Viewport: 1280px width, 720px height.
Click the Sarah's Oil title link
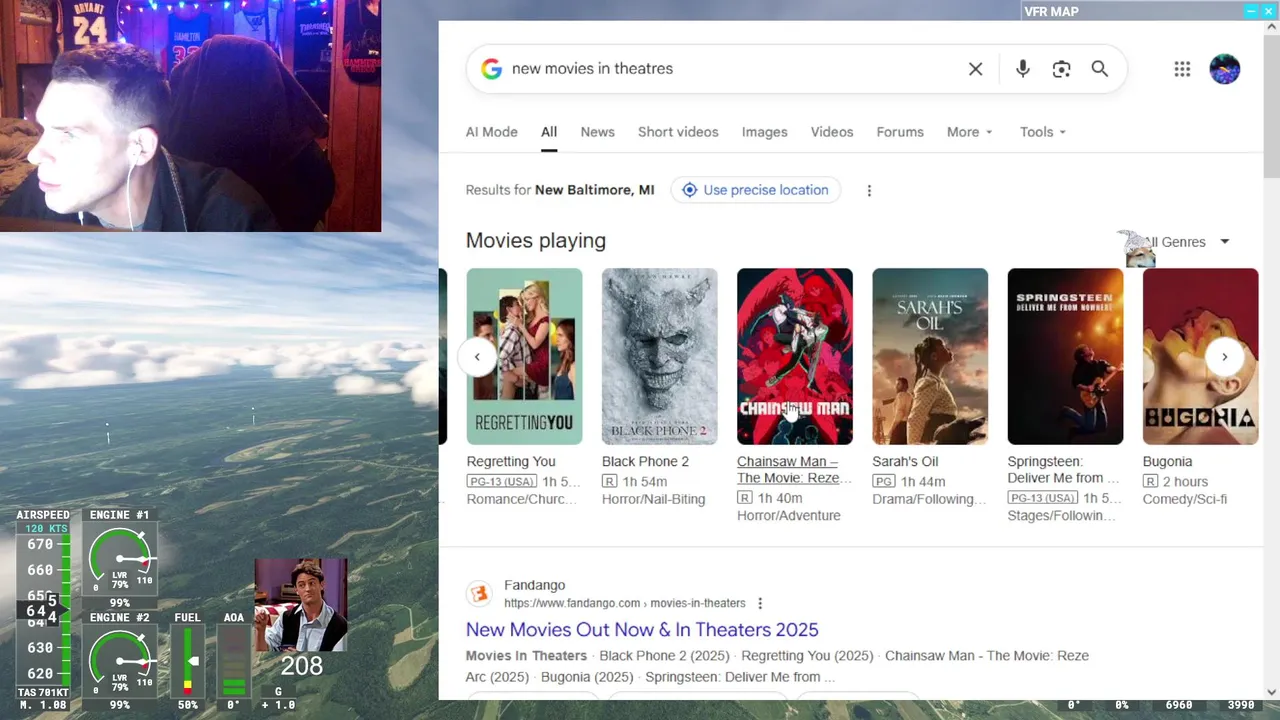click(x=905, y=462)
